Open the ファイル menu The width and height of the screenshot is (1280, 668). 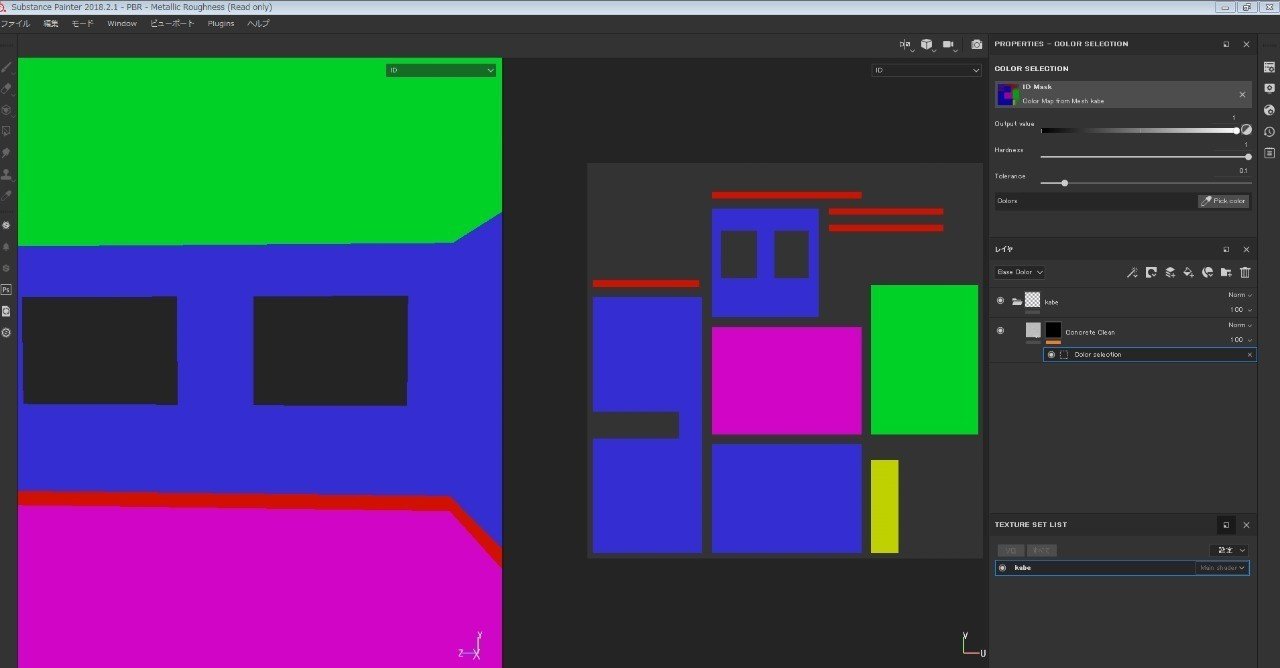15,23
